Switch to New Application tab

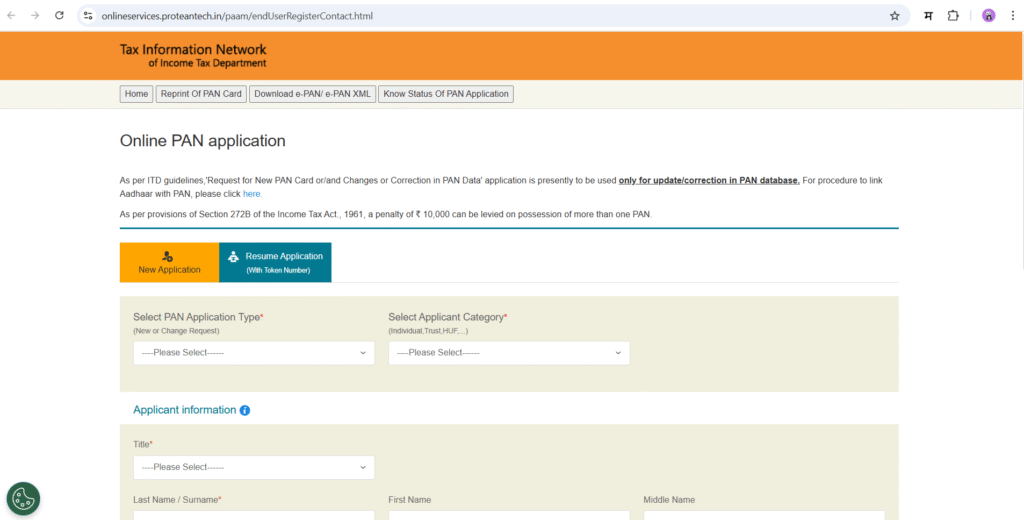pyautogui.click(x=169, y=262)
